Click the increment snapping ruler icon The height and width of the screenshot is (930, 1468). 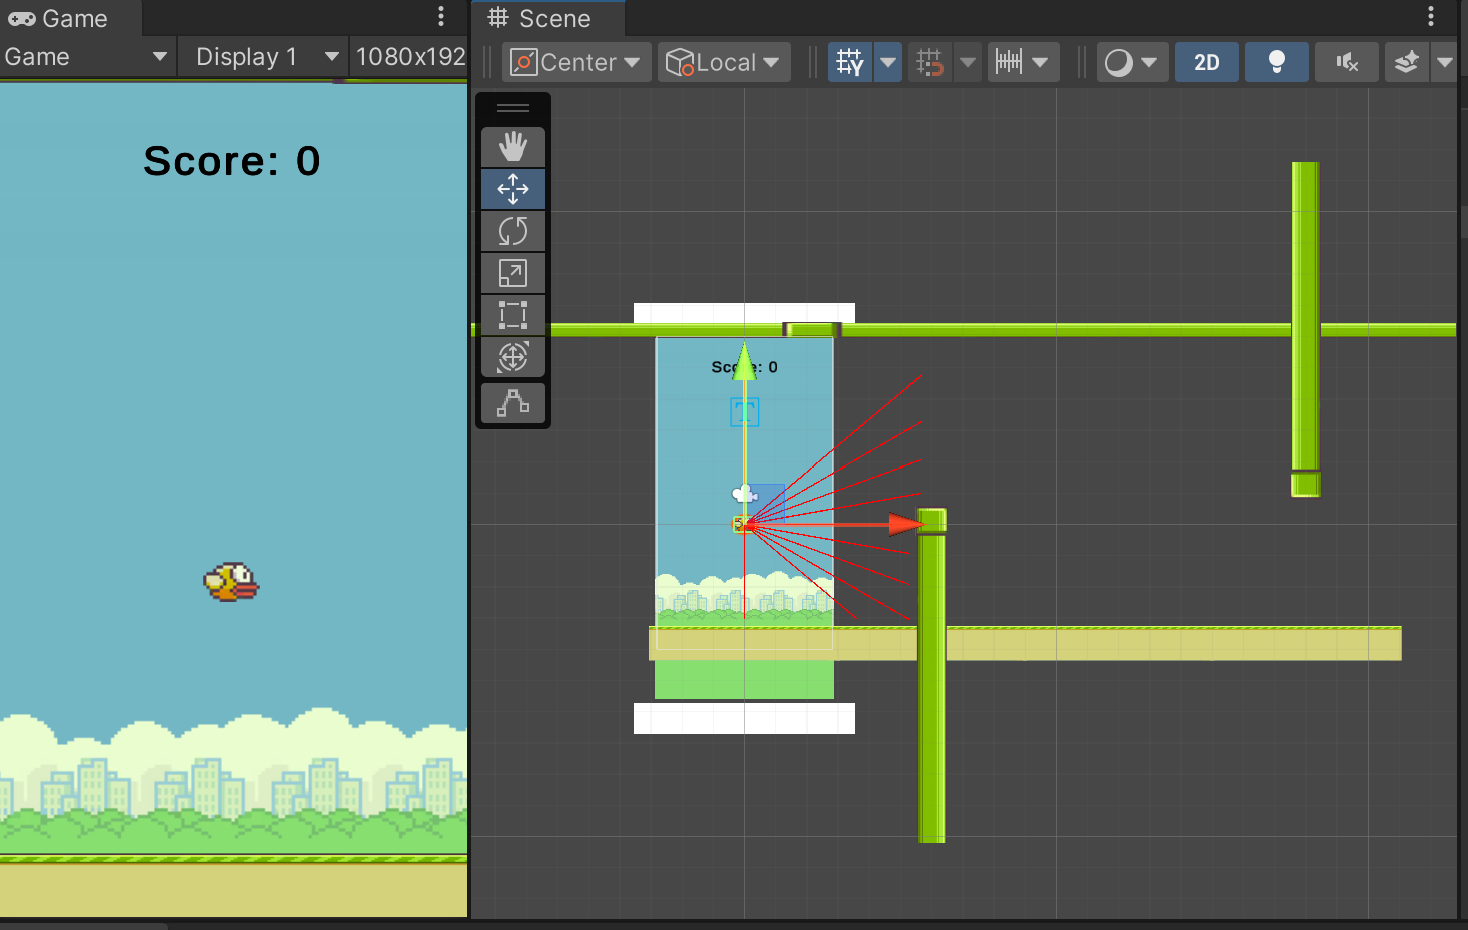coord(1009,63)
